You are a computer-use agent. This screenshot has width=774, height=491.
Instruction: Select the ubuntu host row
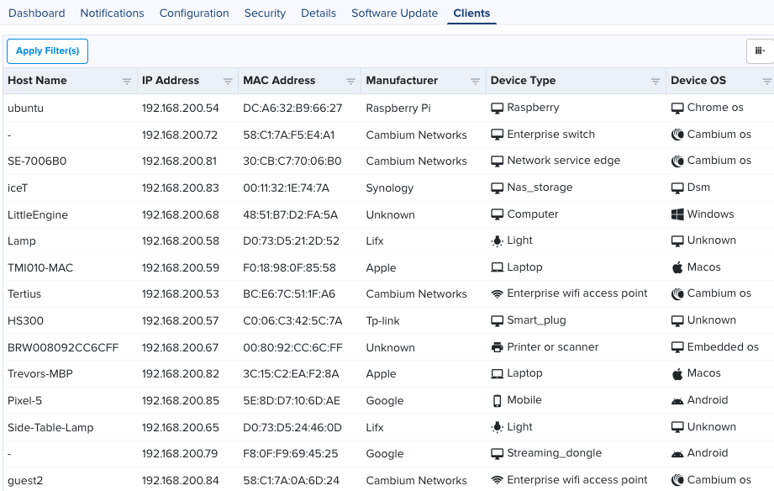(388, 108)
